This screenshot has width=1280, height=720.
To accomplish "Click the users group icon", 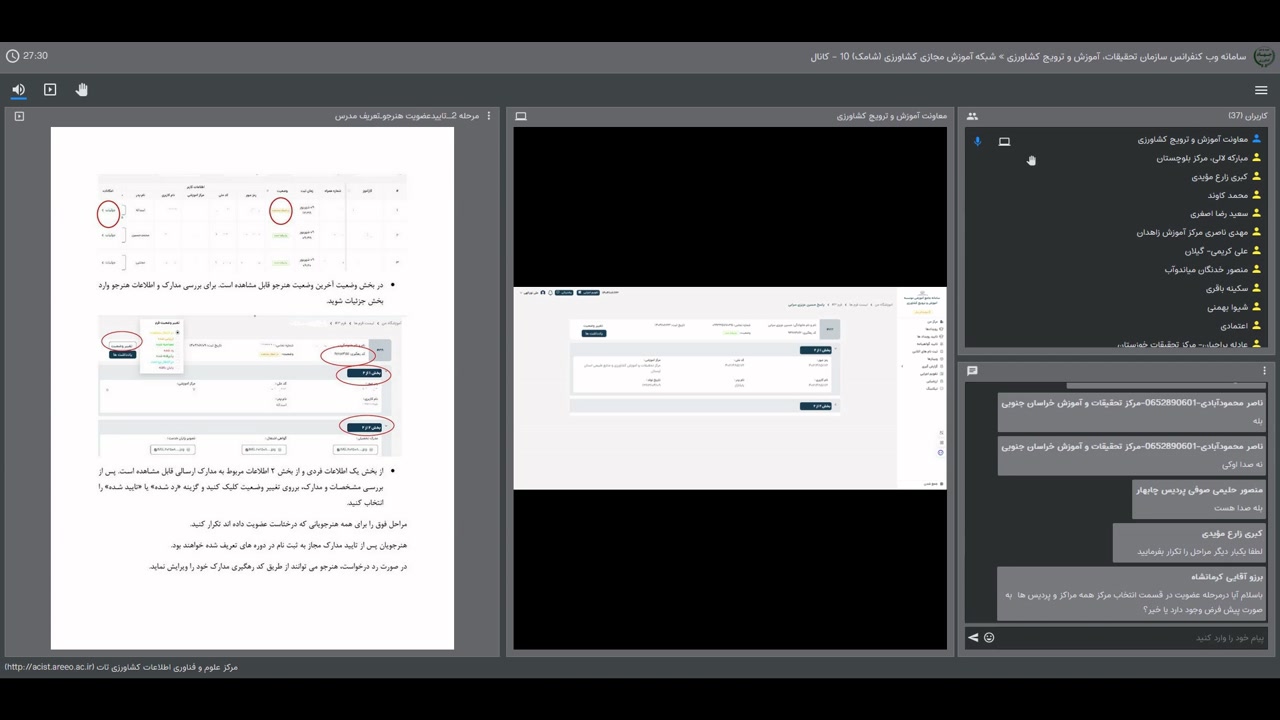I will tap(972, 116).
